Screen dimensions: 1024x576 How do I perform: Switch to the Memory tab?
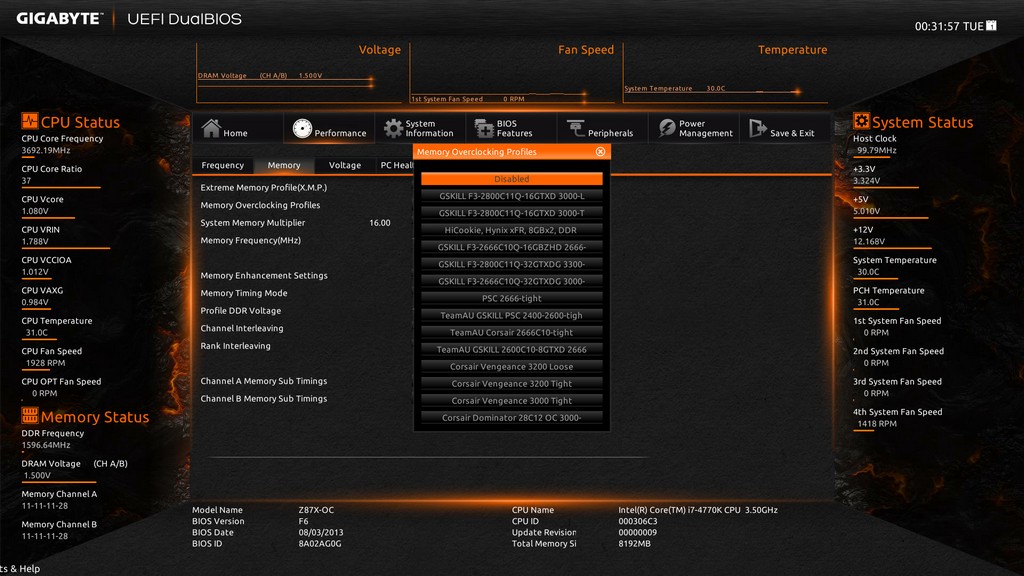283,165
